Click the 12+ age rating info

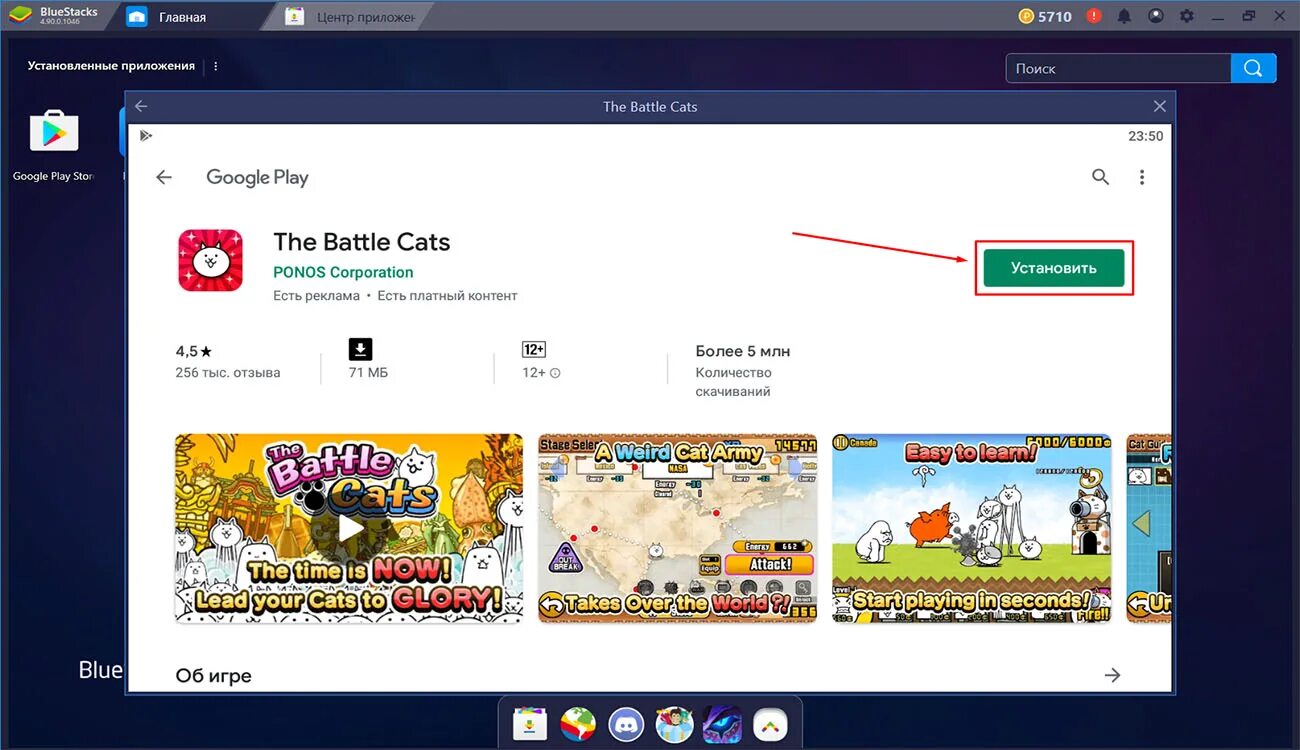click(541, 373)
